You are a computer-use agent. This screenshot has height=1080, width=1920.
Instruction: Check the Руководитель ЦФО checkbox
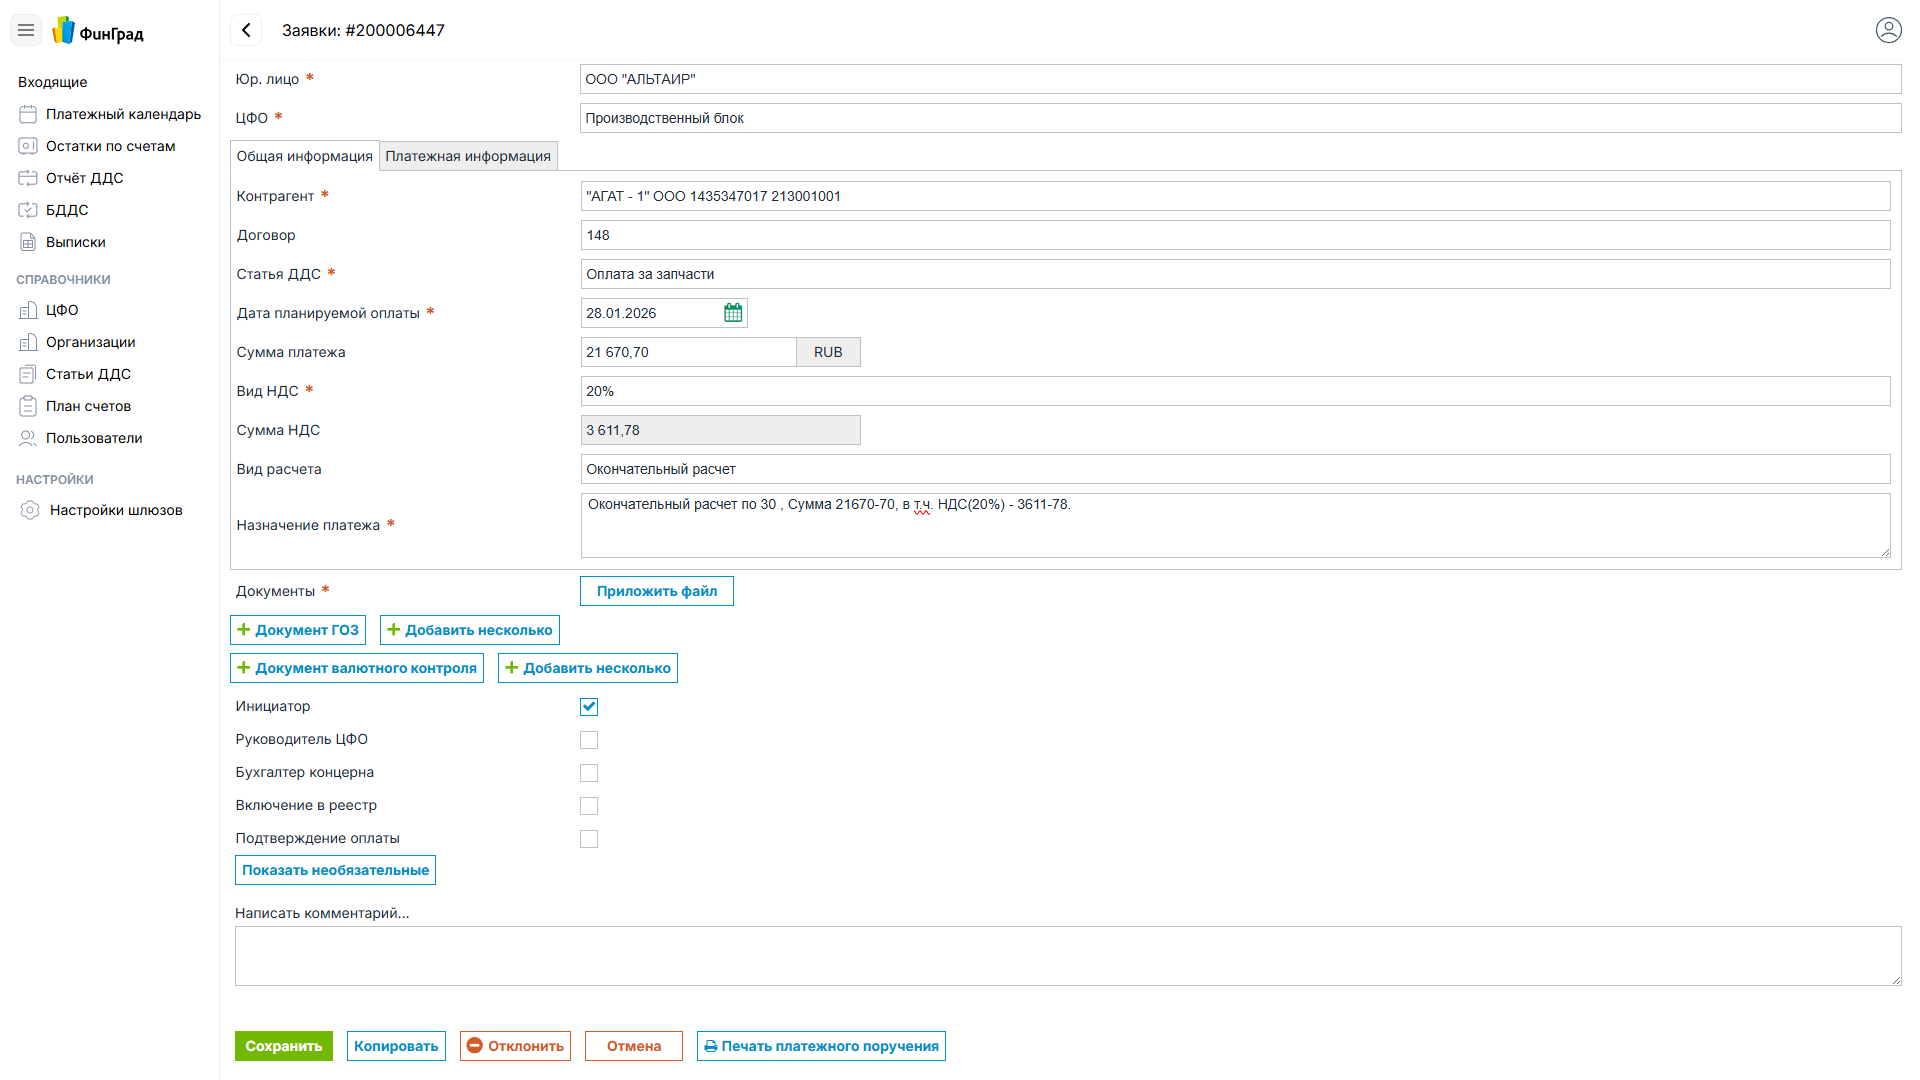tap(589, 740)
